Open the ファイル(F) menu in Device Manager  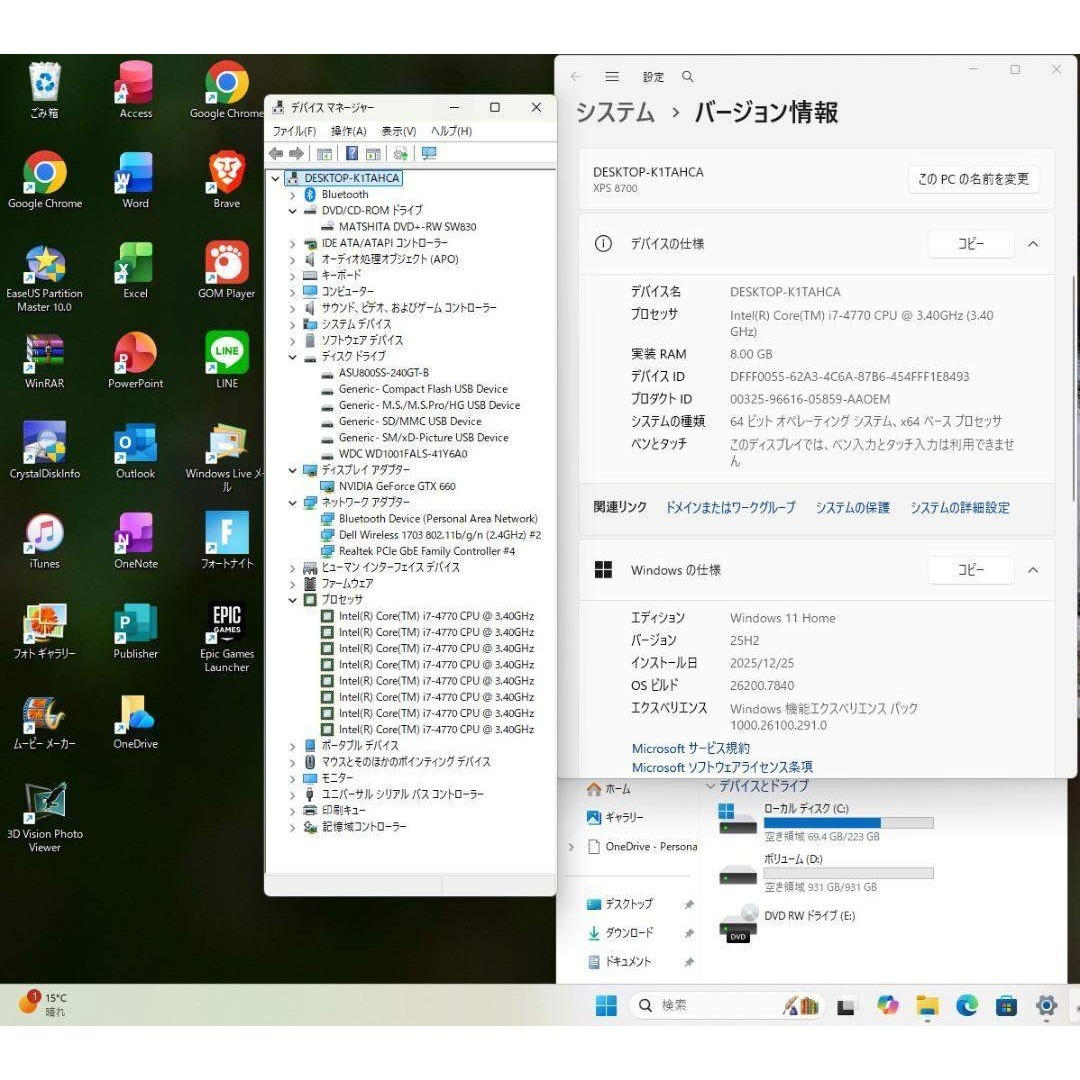(x=296, y=131)
